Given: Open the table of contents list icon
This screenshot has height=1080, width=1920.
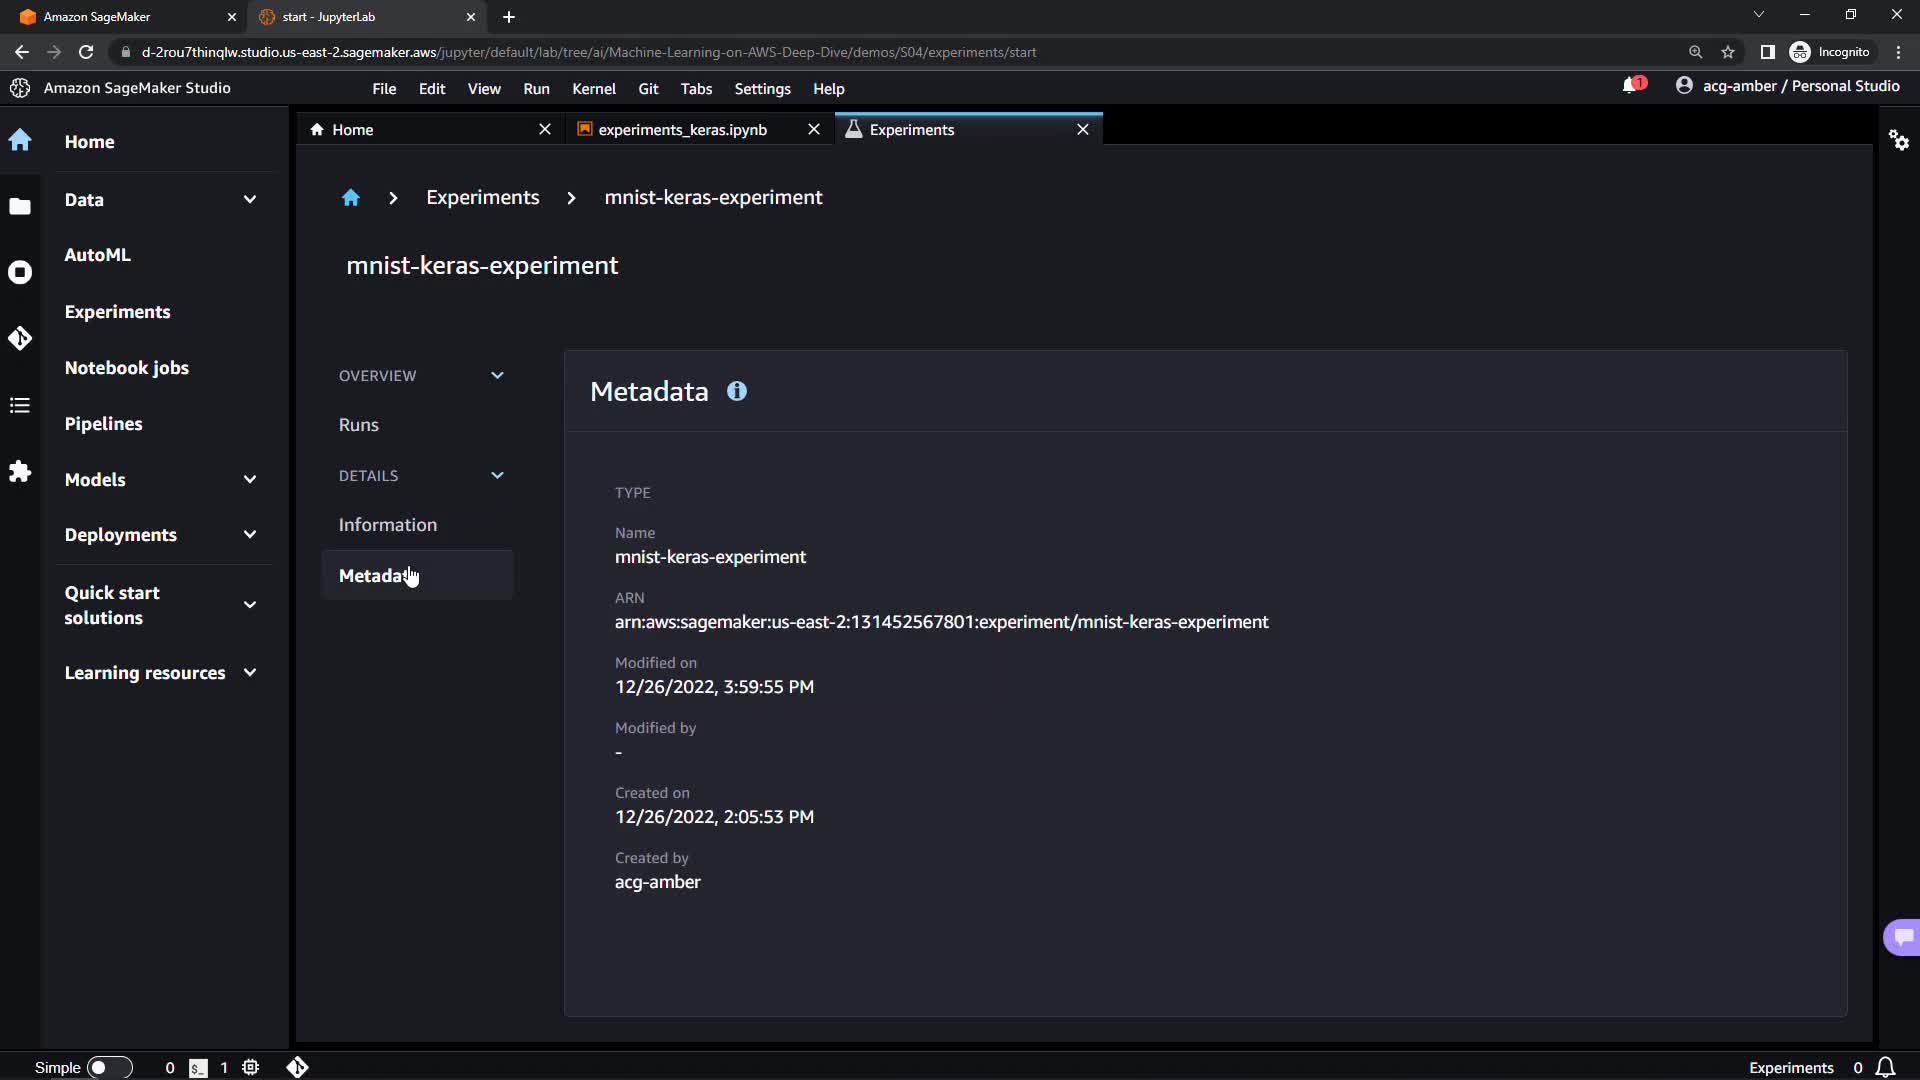Looking at the screenshot, I should coord(20,405).
